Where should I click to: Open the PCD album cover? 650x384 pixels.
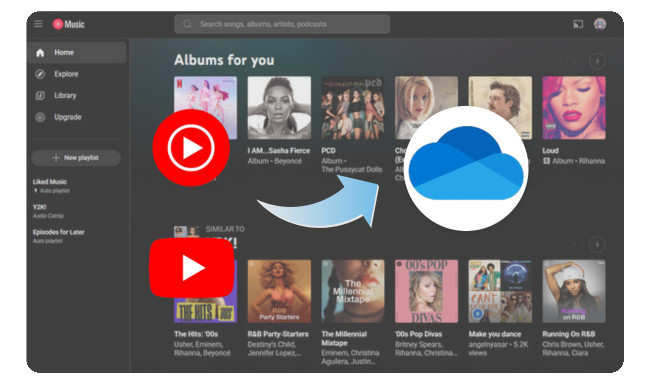[353, 108]
